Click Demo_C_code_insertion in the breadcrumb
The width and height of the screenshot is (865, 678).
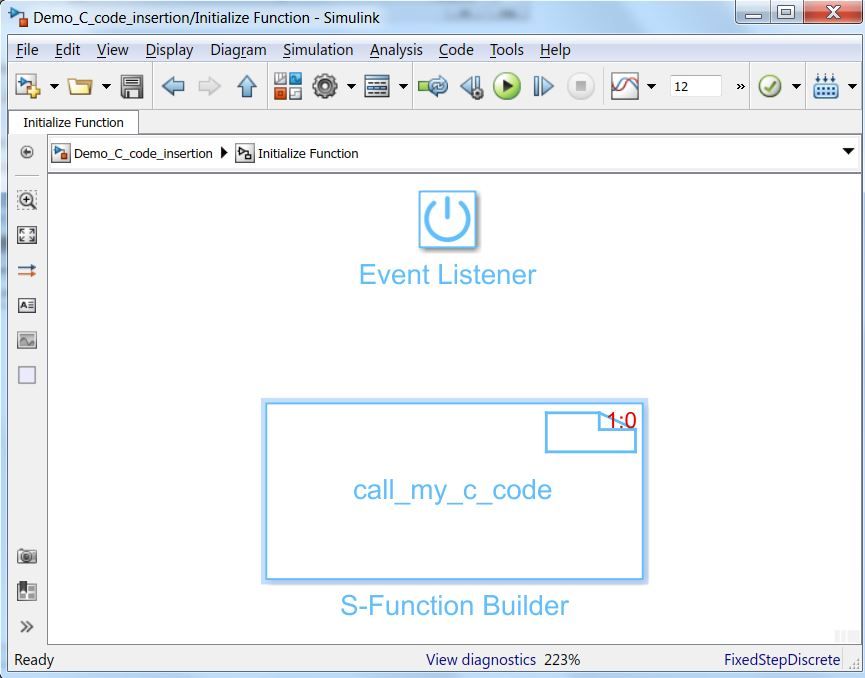click(x=143, y=153)
